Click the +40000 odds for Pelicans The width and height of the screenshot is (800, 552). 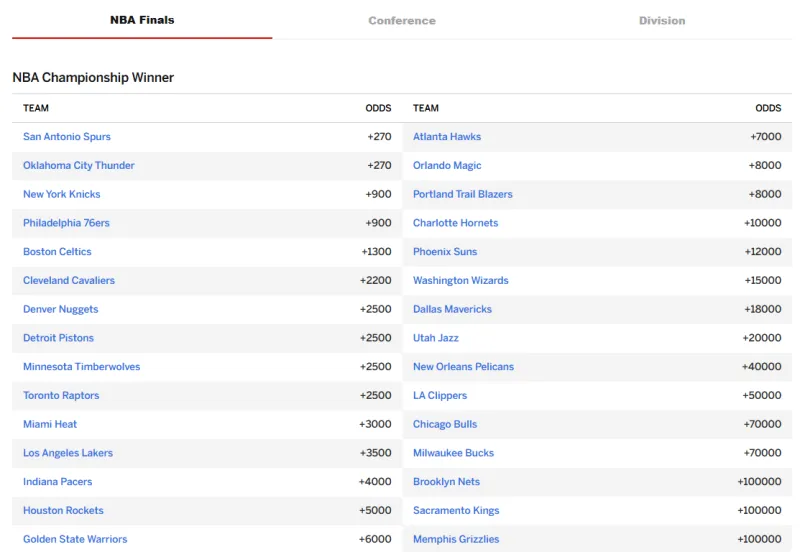click(762, 367)
